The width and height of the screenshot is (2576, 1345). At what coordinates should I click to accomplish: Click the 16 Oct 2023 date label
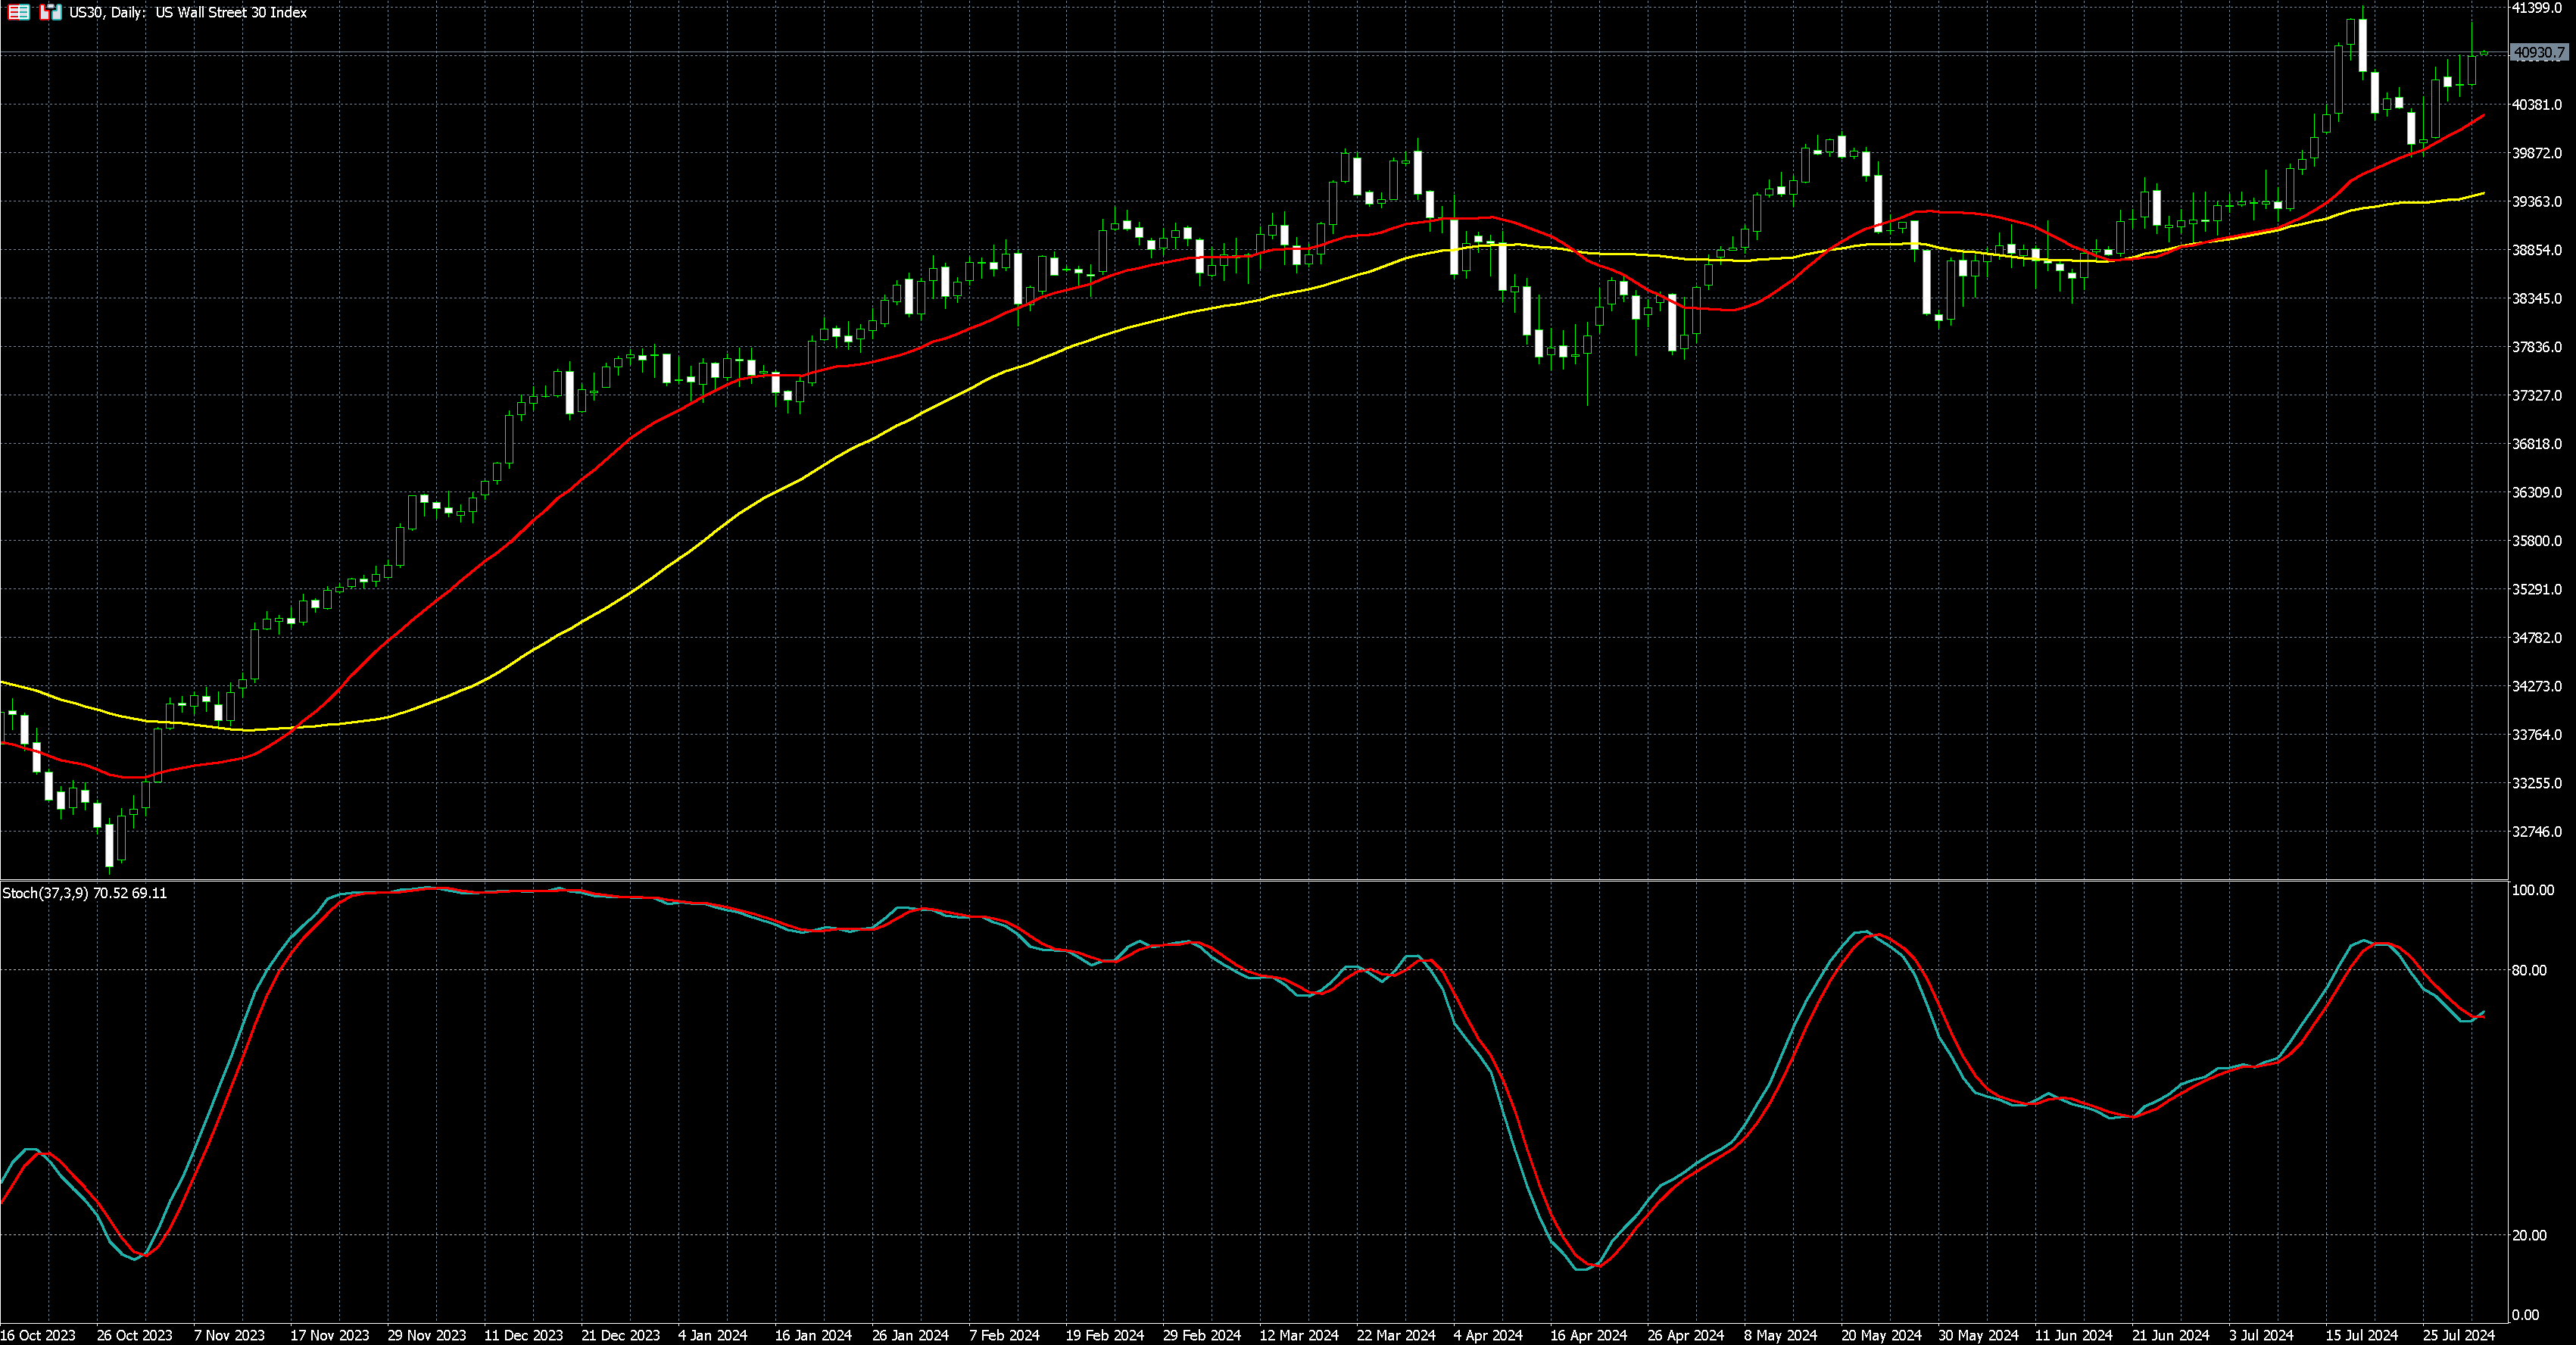(x=38, y=1335)
